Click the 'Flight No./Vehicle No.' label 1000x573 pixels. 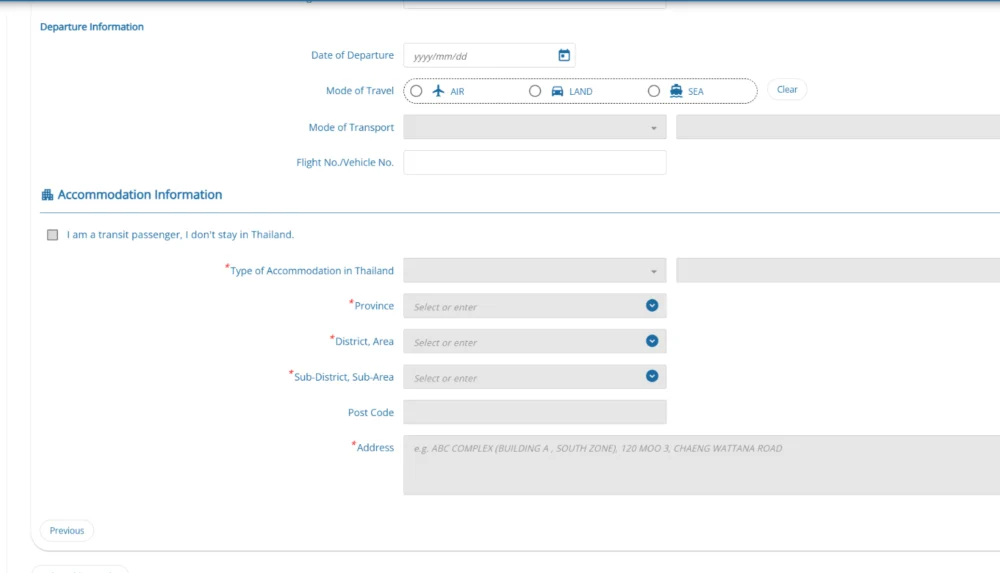coord(345,163)
